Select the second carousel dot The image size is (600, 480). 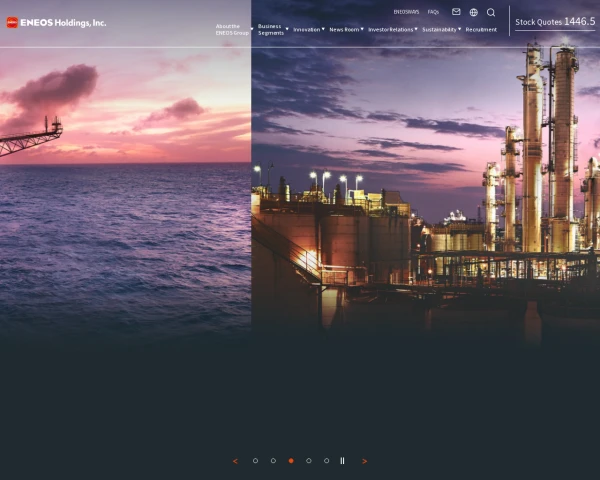[273, 461]
